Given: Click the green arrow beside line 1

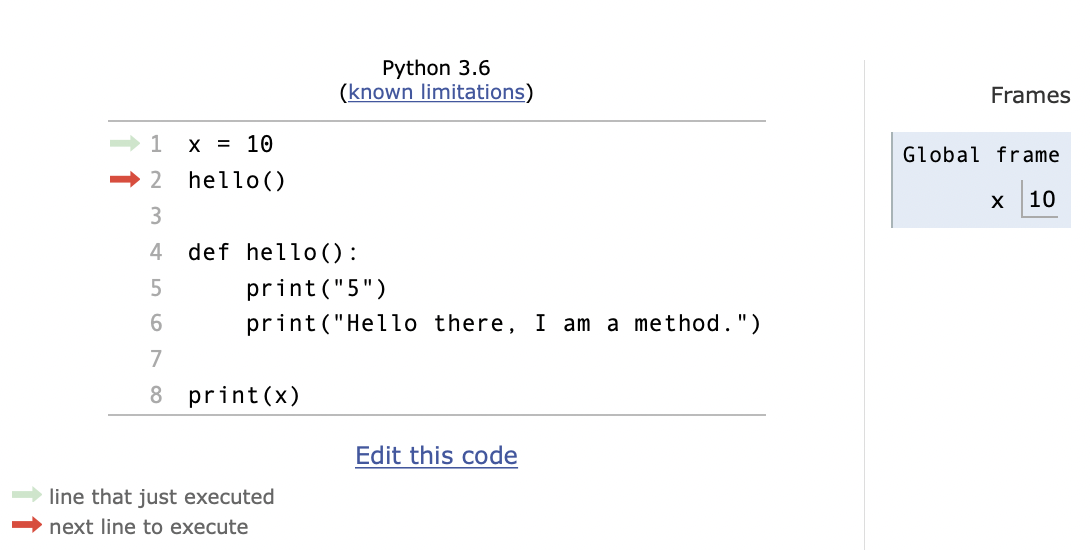Looking at the screenshot, I should click(x=125, y=144).
